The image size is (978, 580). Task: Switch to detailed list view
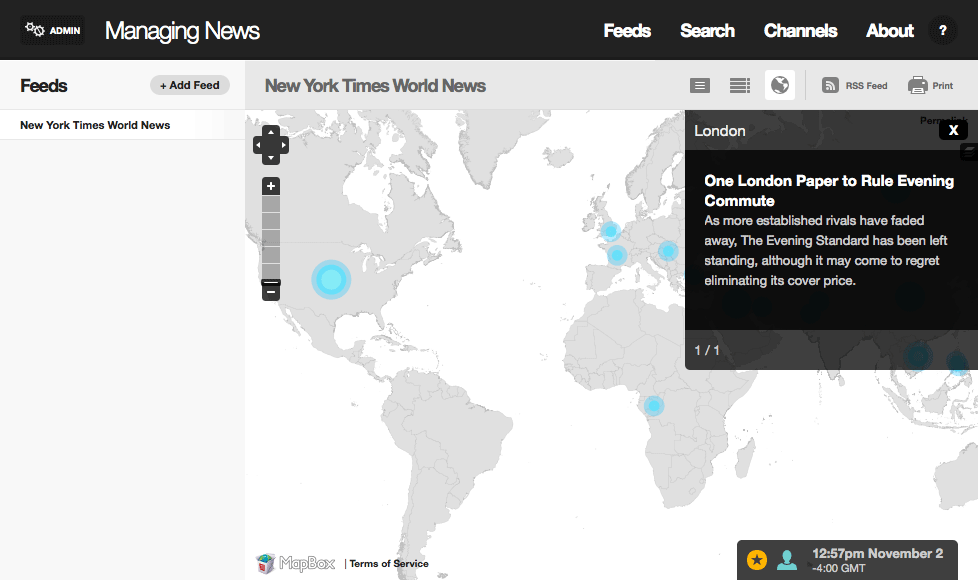click(x=740, y=85)
